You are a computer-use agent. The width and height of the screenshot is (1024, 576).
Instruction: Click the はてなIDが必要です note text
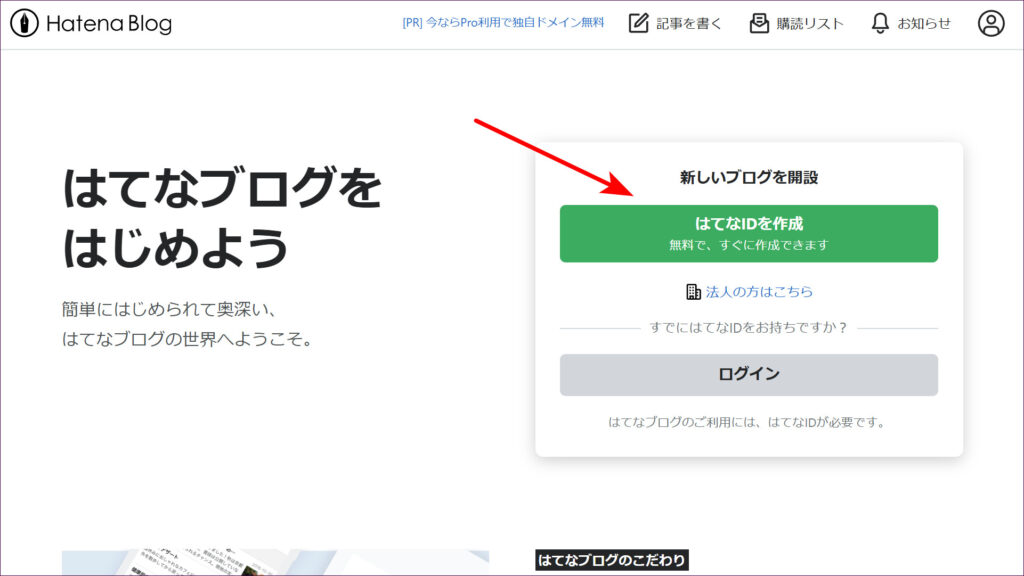coord(749,422)
